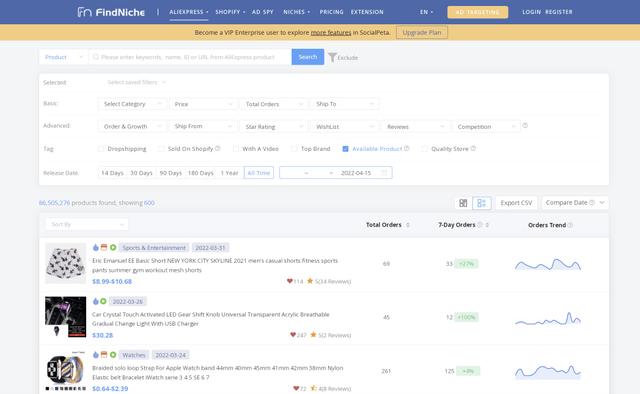
Task: Click the Exclude filter funnel icon
Action: coord(332,58)
